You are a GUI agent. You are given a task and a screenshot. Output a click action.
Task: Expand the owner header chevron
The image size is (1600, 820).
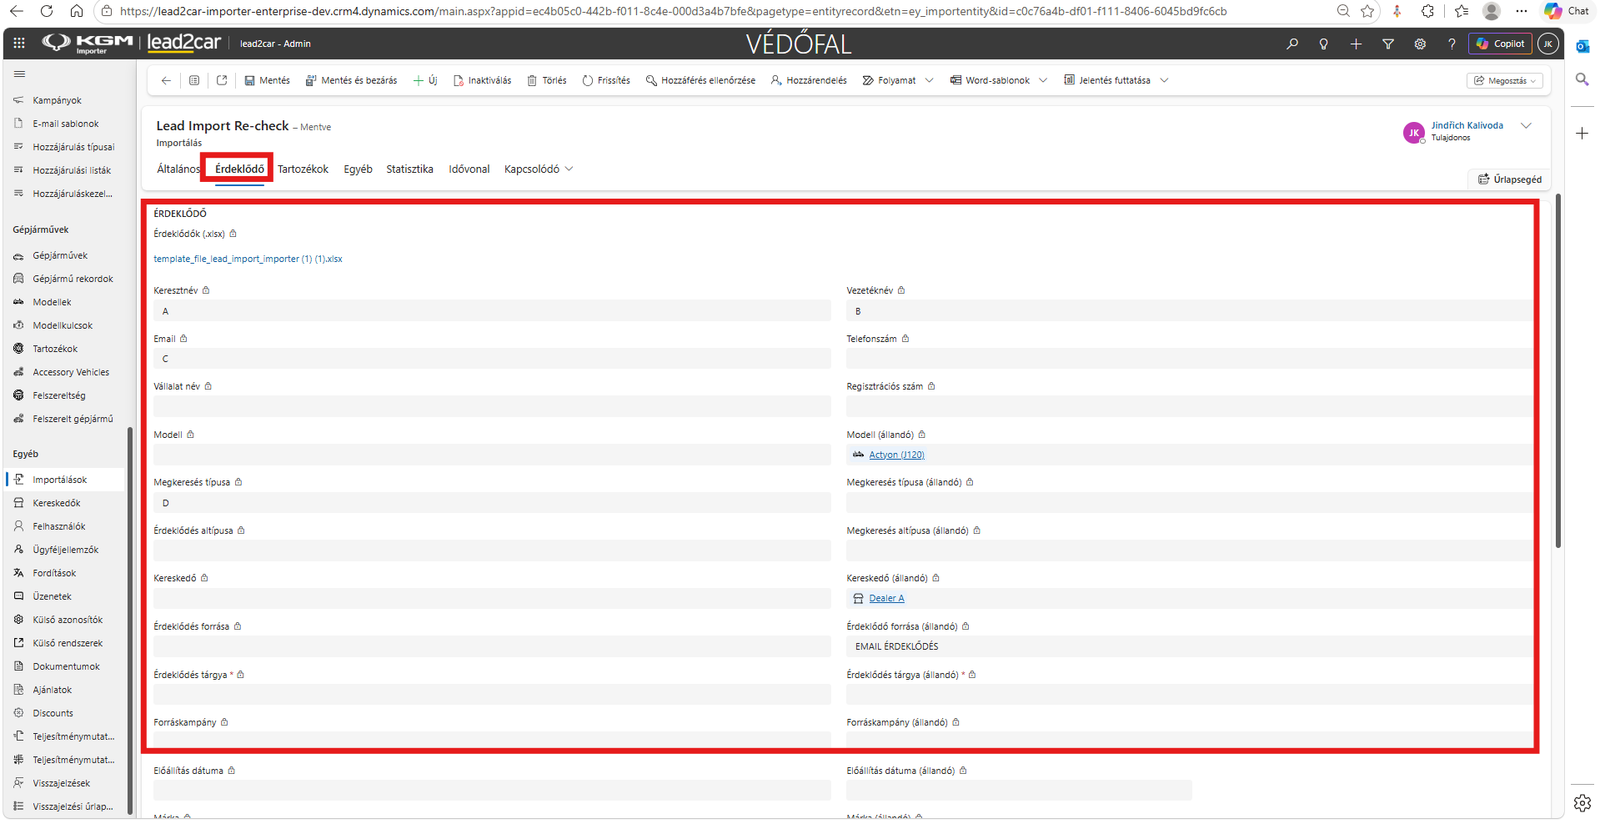[x=1526, y=126]
